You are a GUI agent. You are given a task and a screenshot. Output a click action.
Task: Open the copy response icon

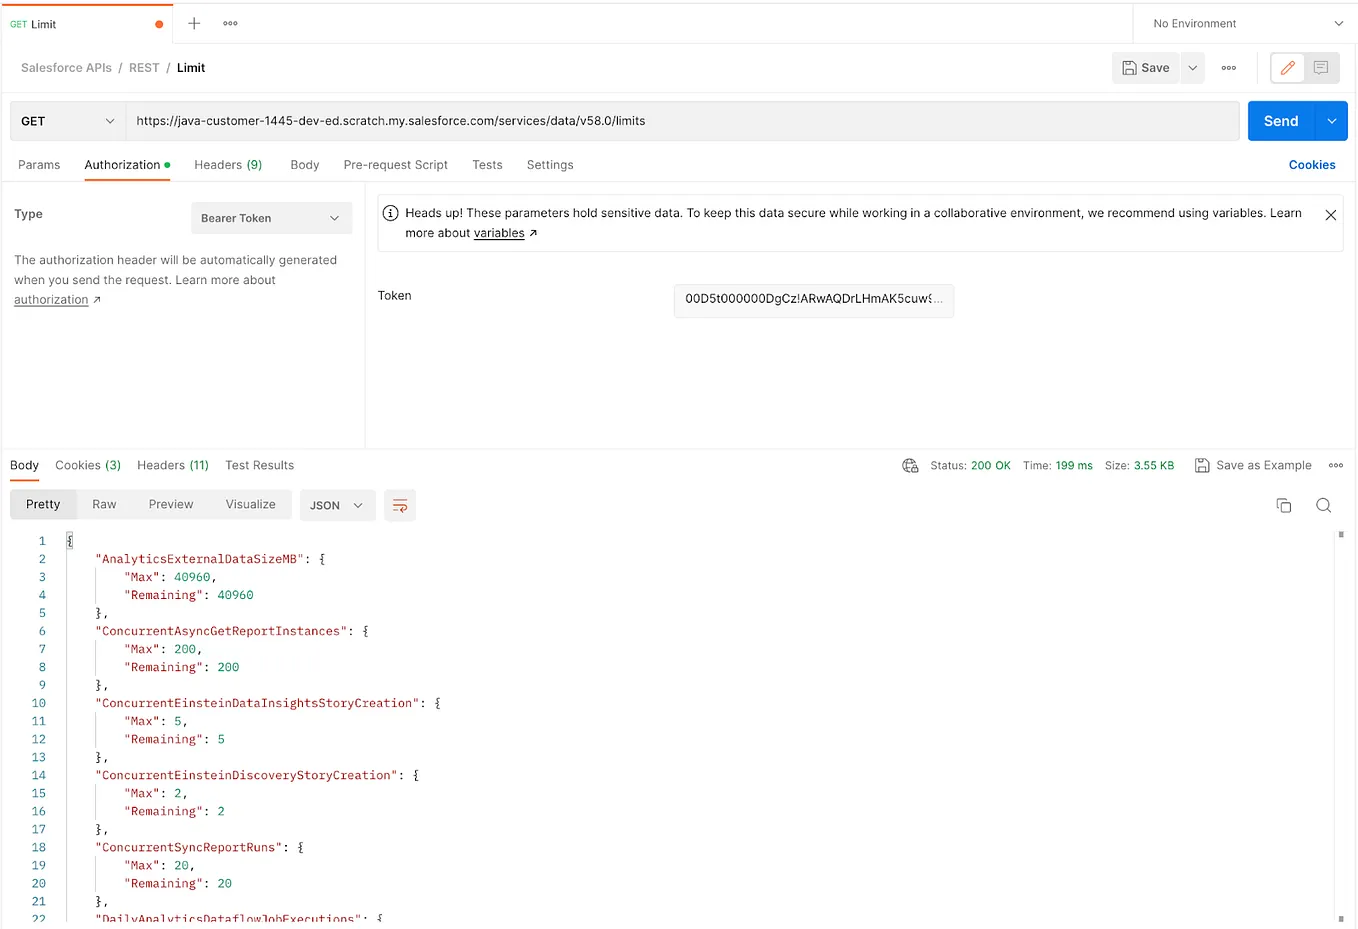pos(1284,506)
